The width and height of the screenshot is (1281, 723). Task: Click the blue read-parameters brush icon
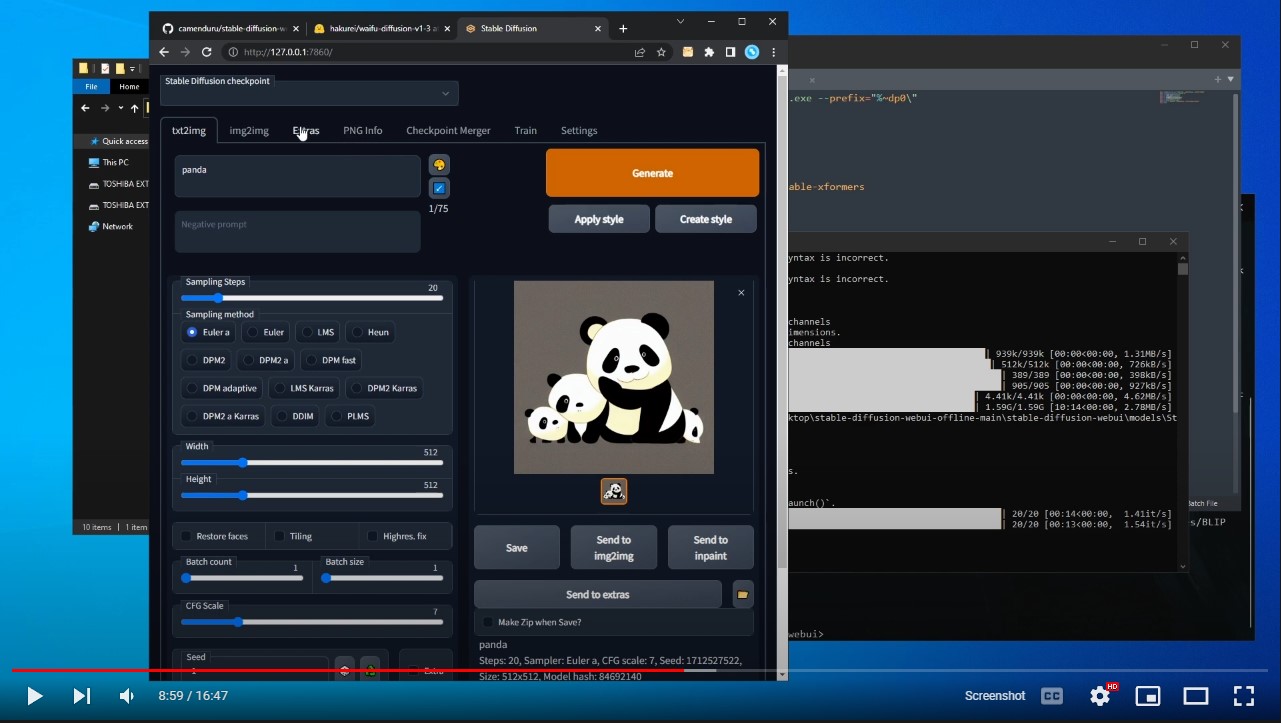[439, 188]
